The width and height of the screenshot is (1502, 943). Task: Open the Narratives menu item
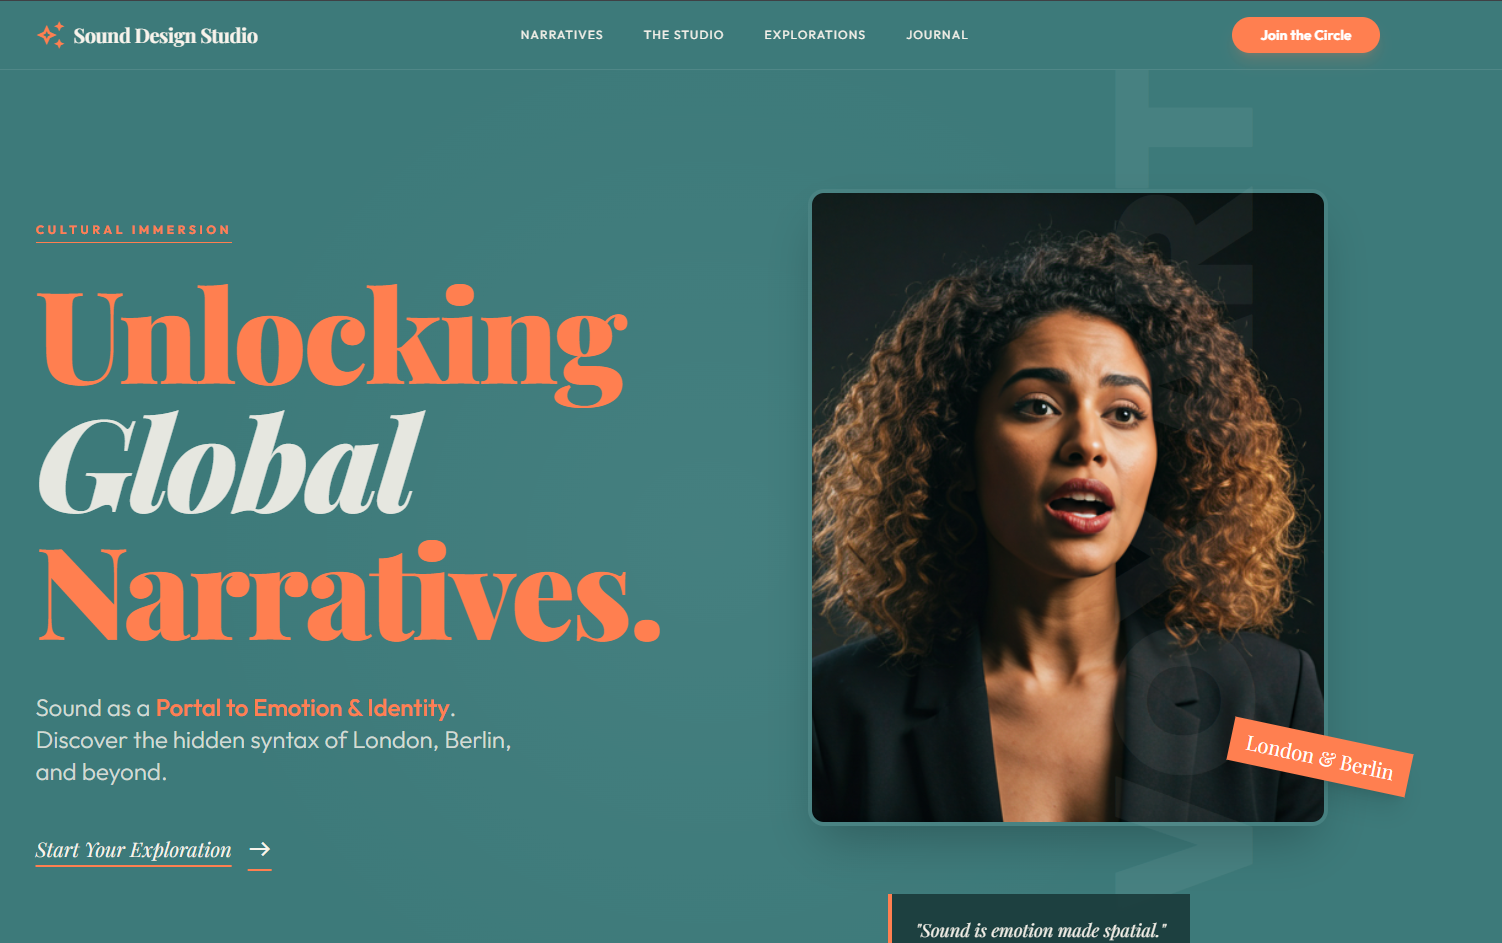click(562, 35)
